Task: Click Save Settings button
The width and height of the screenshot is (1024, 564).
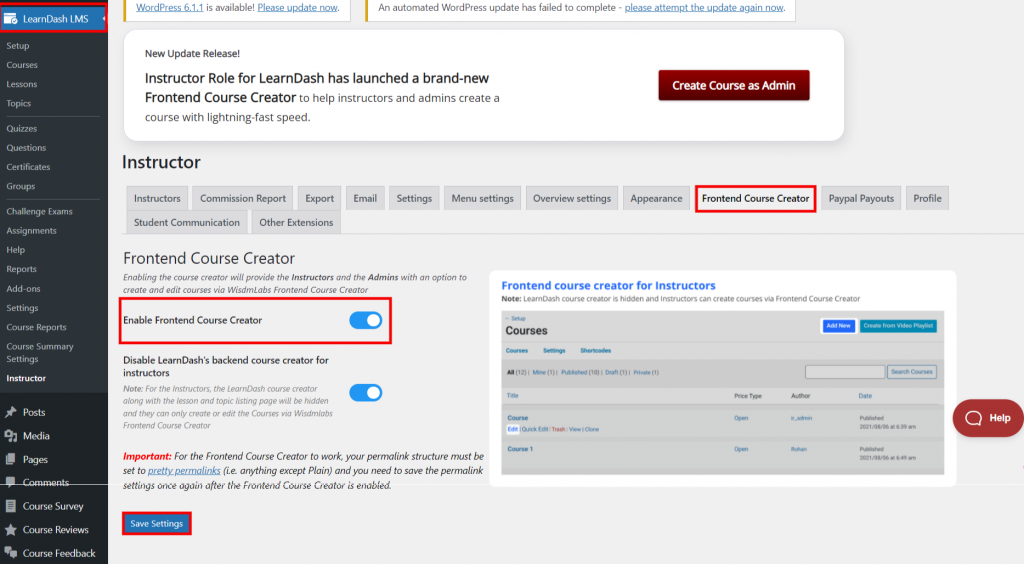Action: [x=157, y=524]
